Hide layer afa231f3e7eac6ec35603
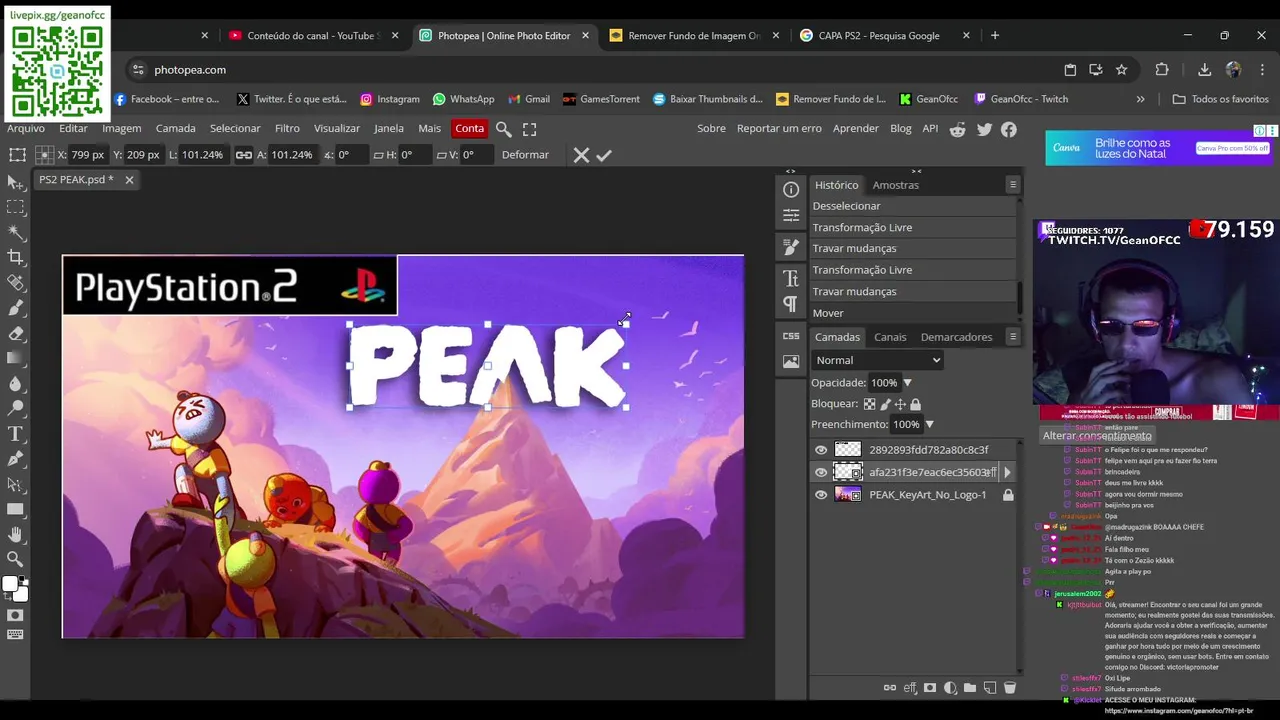Screen dimensions: 1280x720 point(821,472)
